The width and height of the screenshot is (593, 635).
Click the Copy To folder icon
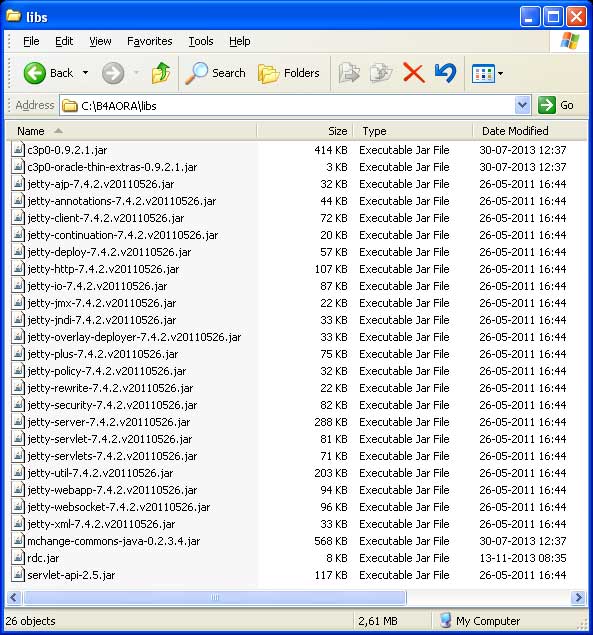pyautogui.click(x=381, y=73)
